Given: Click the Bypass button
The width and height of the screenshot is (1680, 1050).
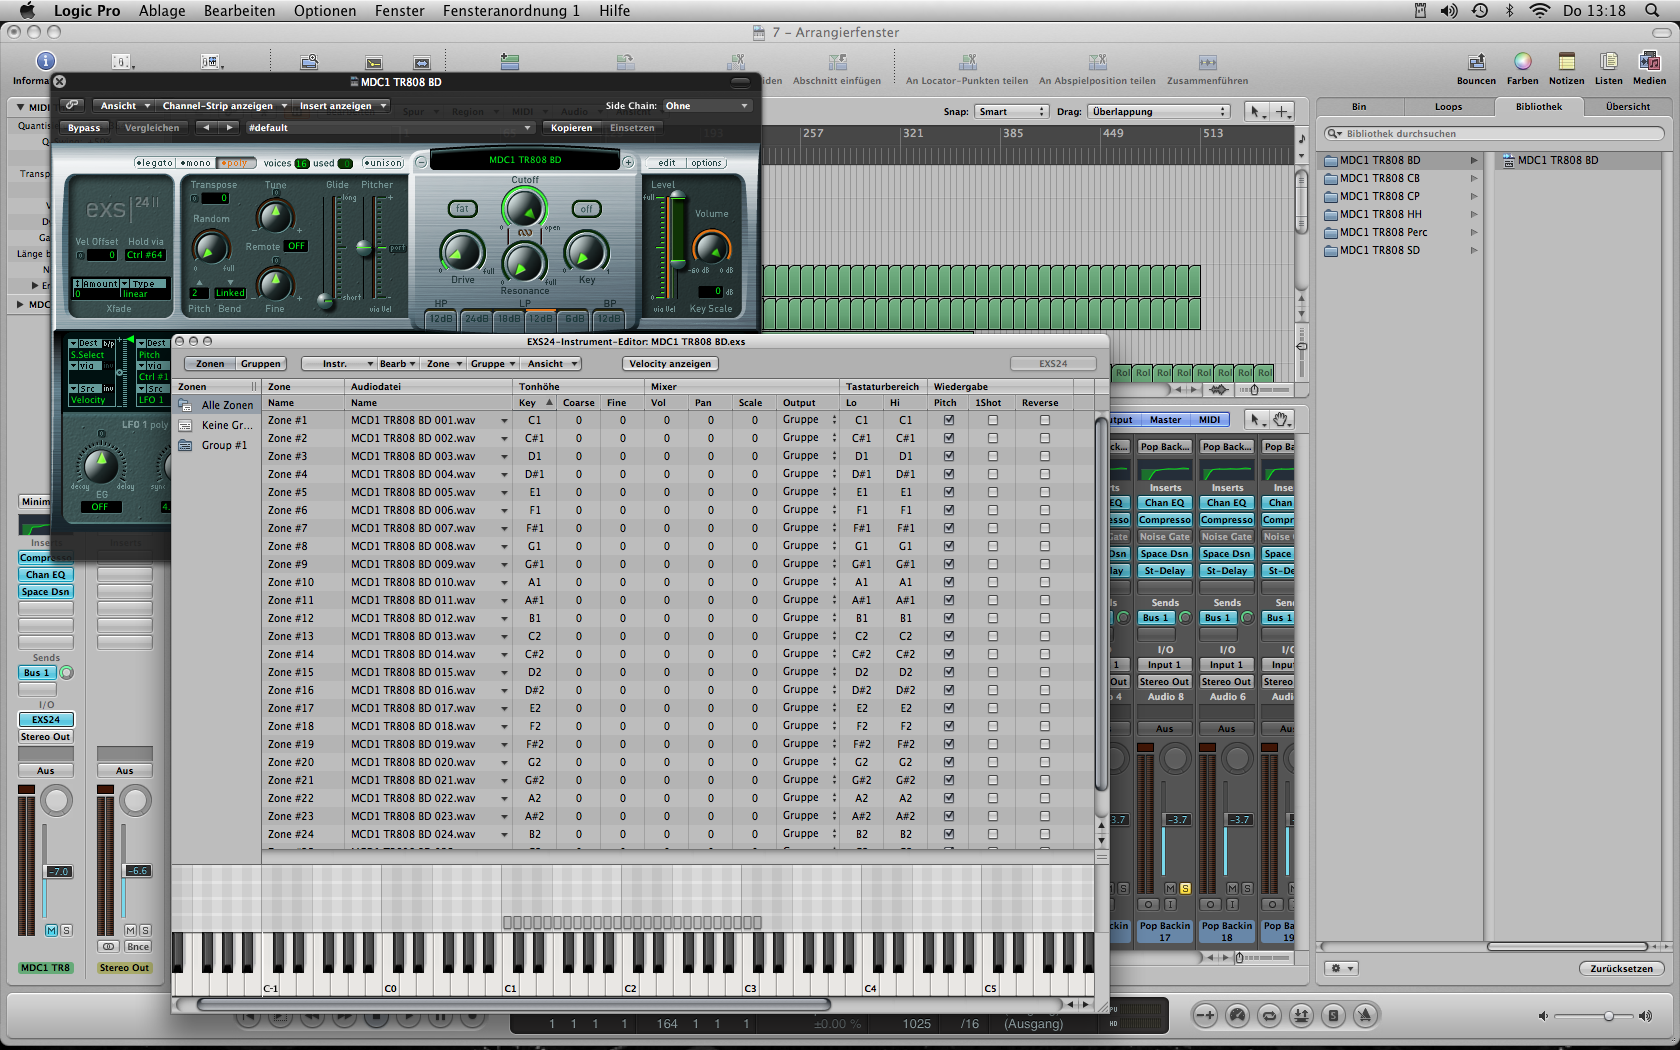Looking at the screenshot, I should (x=84, y=127).
